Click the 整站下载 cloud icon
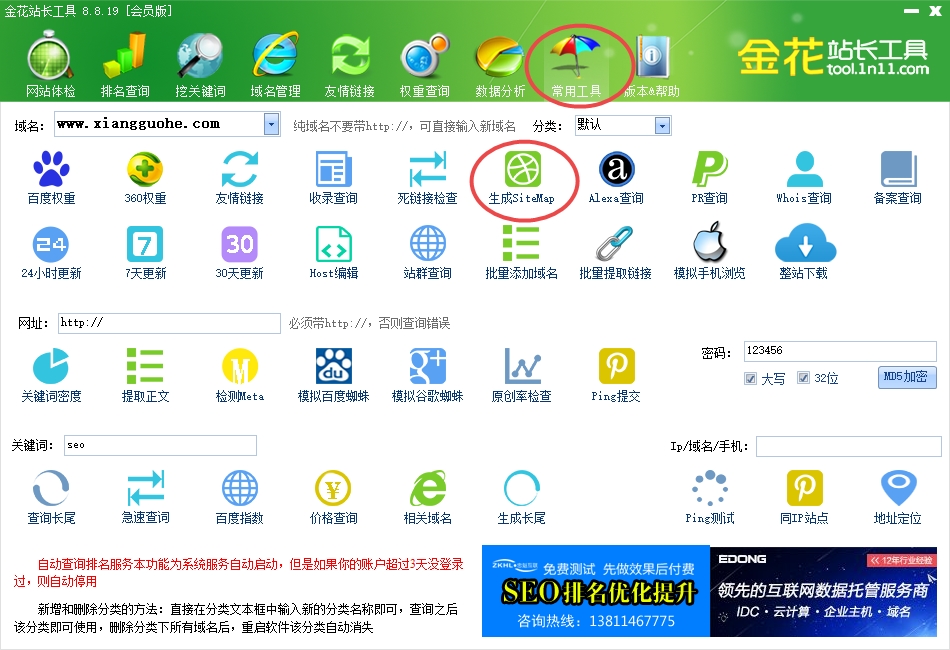 point(803,246)
